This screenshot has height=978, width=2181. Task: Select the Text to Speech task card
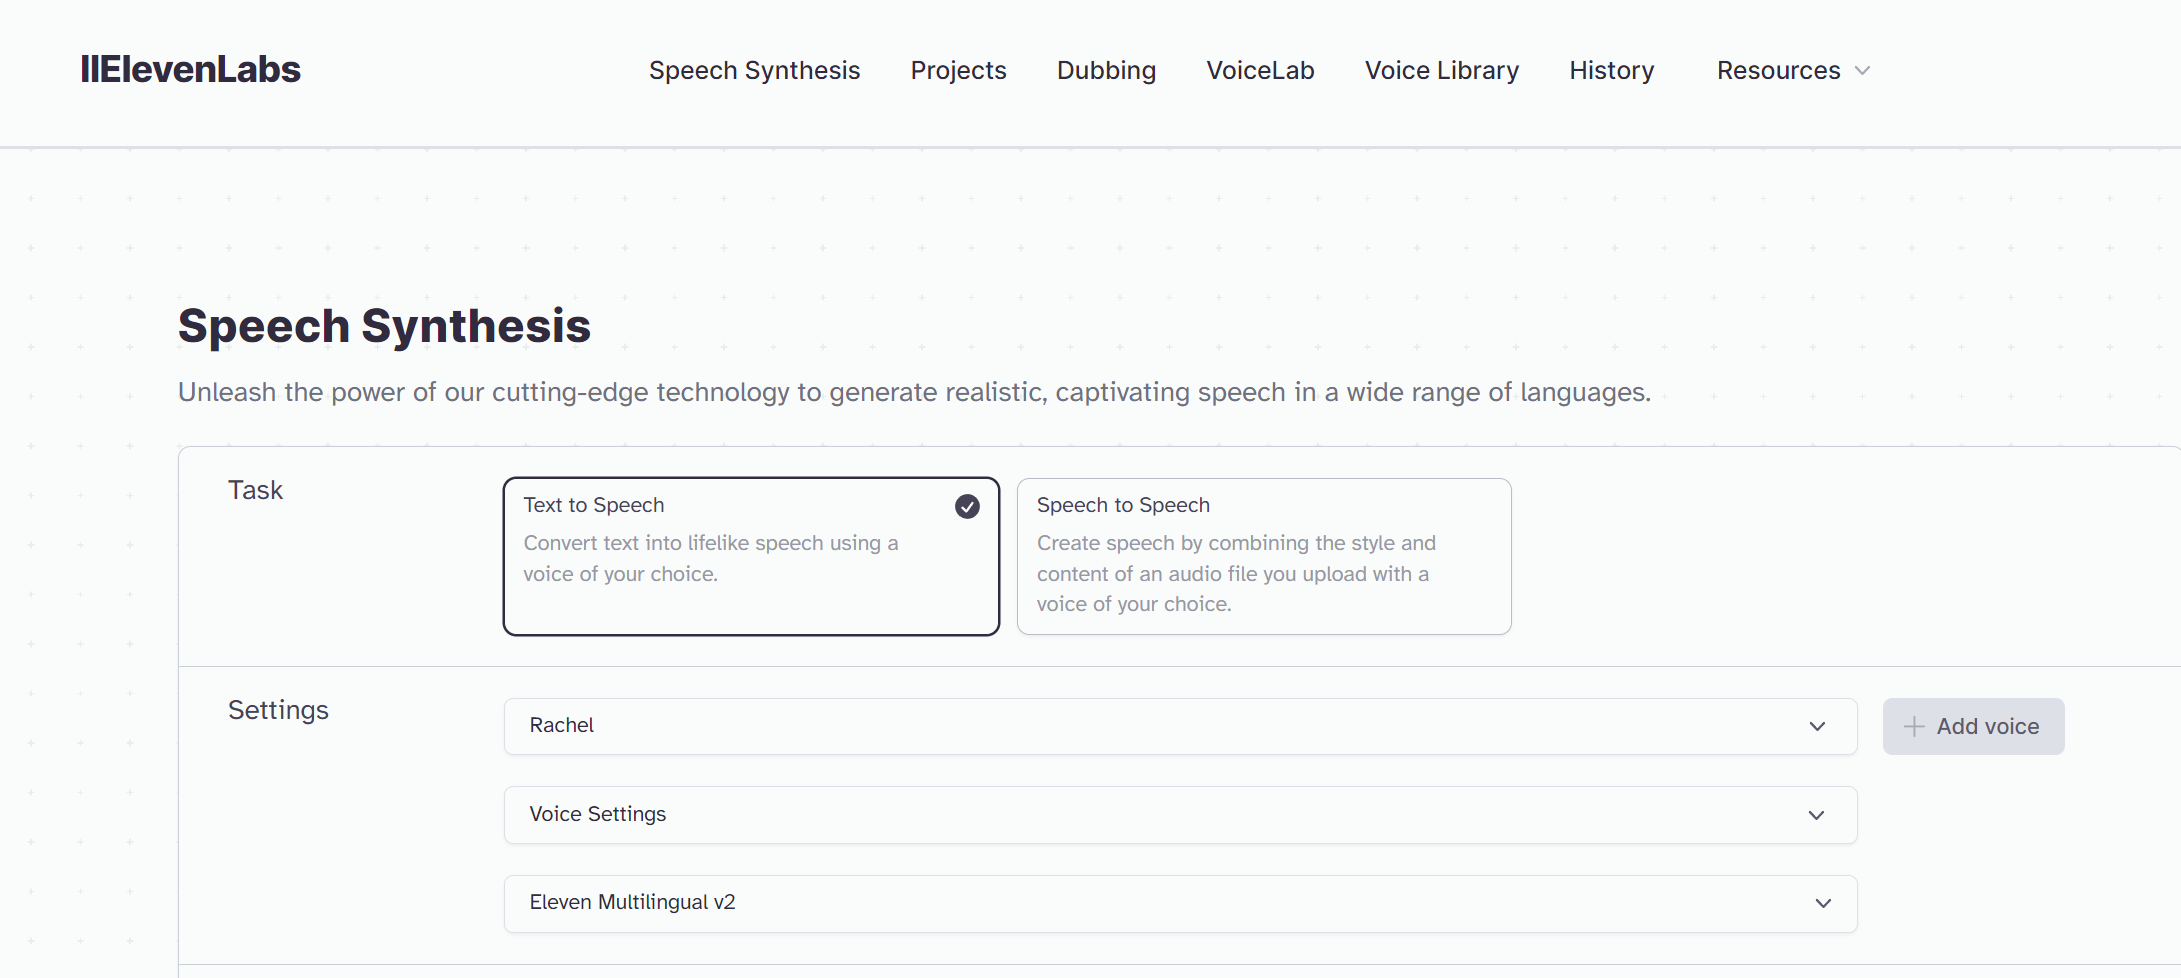point(751,556)
